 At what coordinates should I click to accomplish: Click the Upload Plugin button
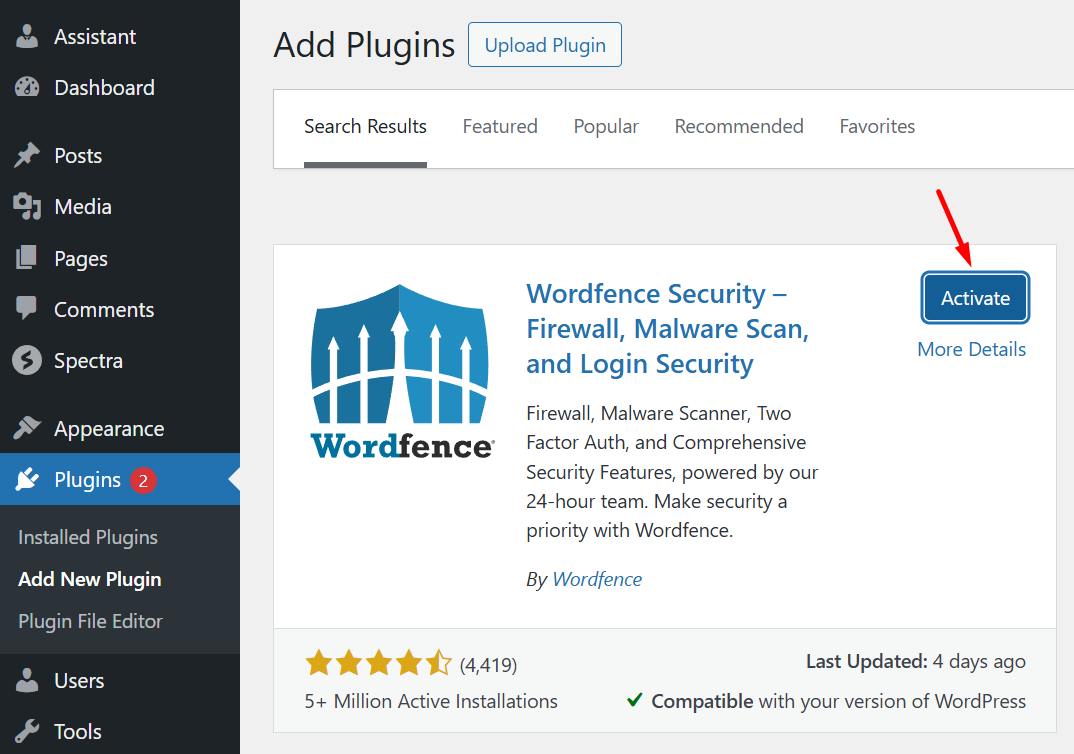[545, 45]
